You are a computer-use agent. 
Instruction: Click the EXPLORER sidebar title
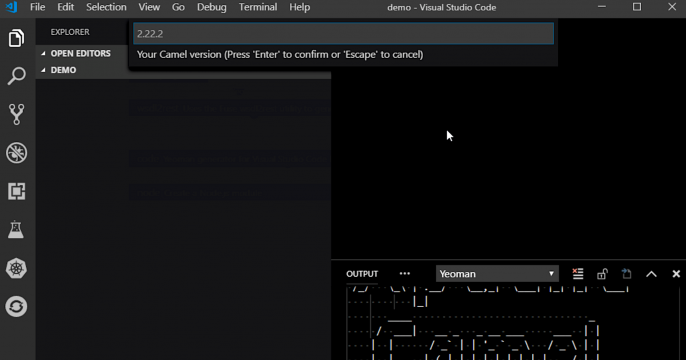tap(70, 32)
